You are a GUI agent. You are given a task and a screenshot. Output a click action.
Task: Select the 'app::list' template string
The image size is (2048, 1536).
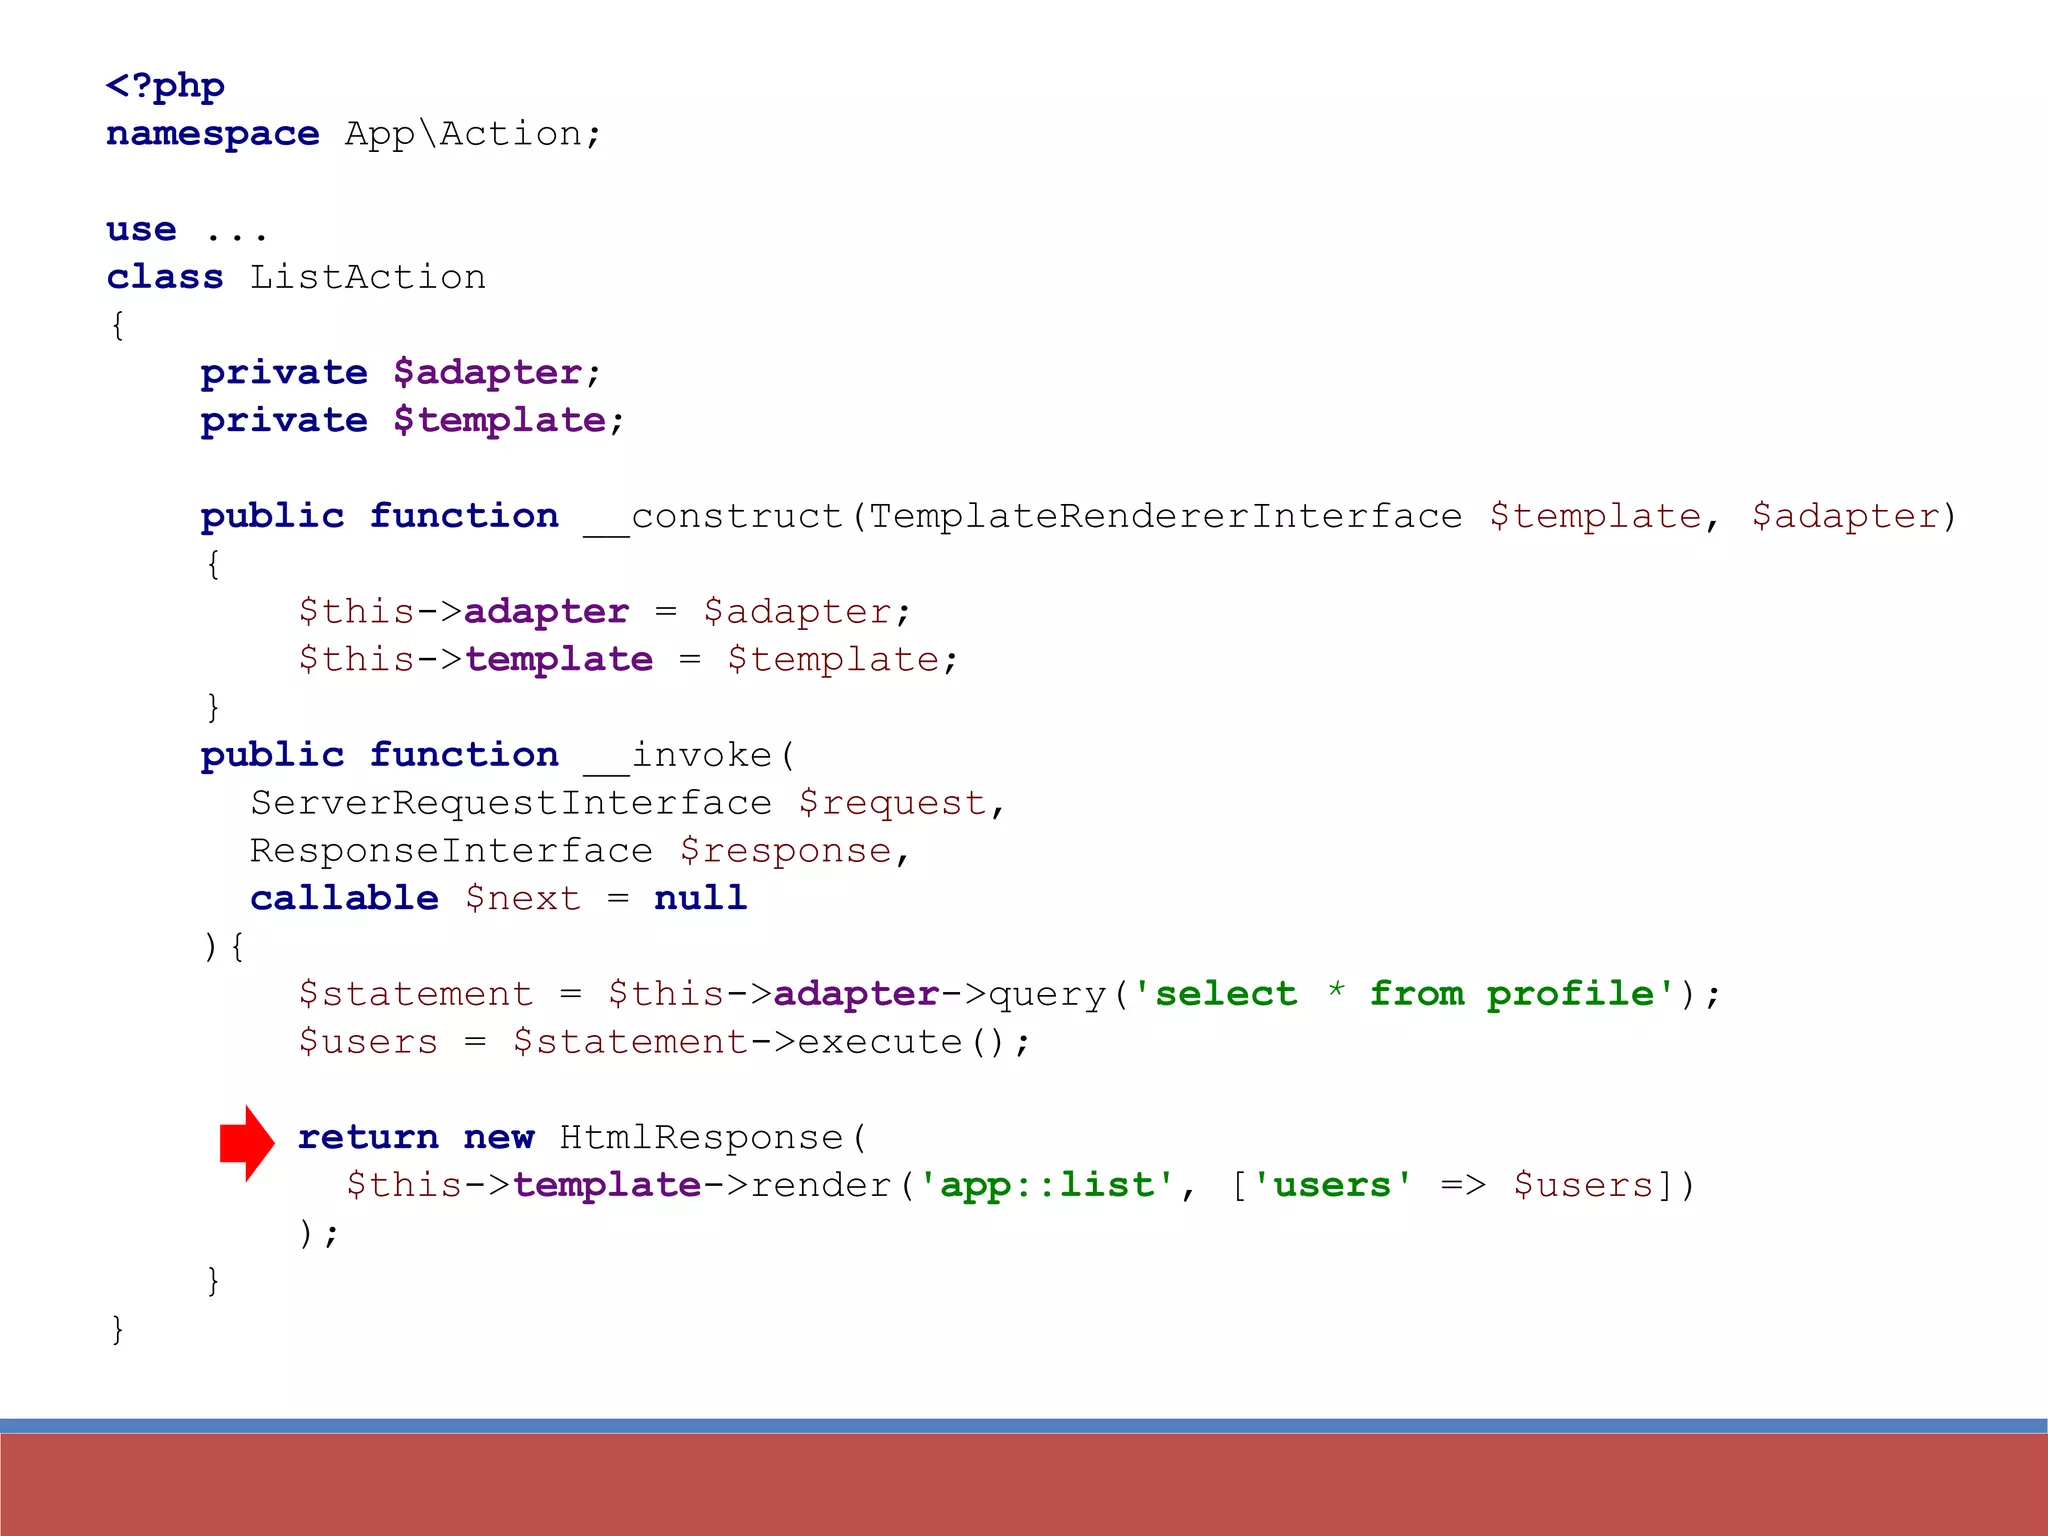click(1047, 1184)
